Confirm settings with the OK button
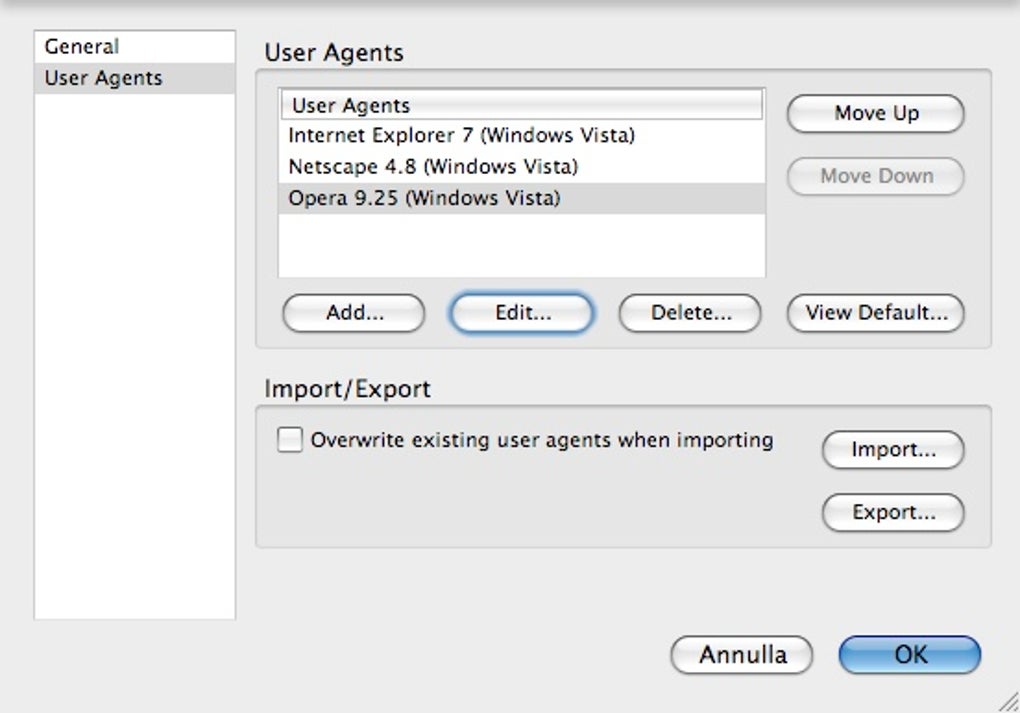Screen dimensions: 1020x713 tap(910, 656)
